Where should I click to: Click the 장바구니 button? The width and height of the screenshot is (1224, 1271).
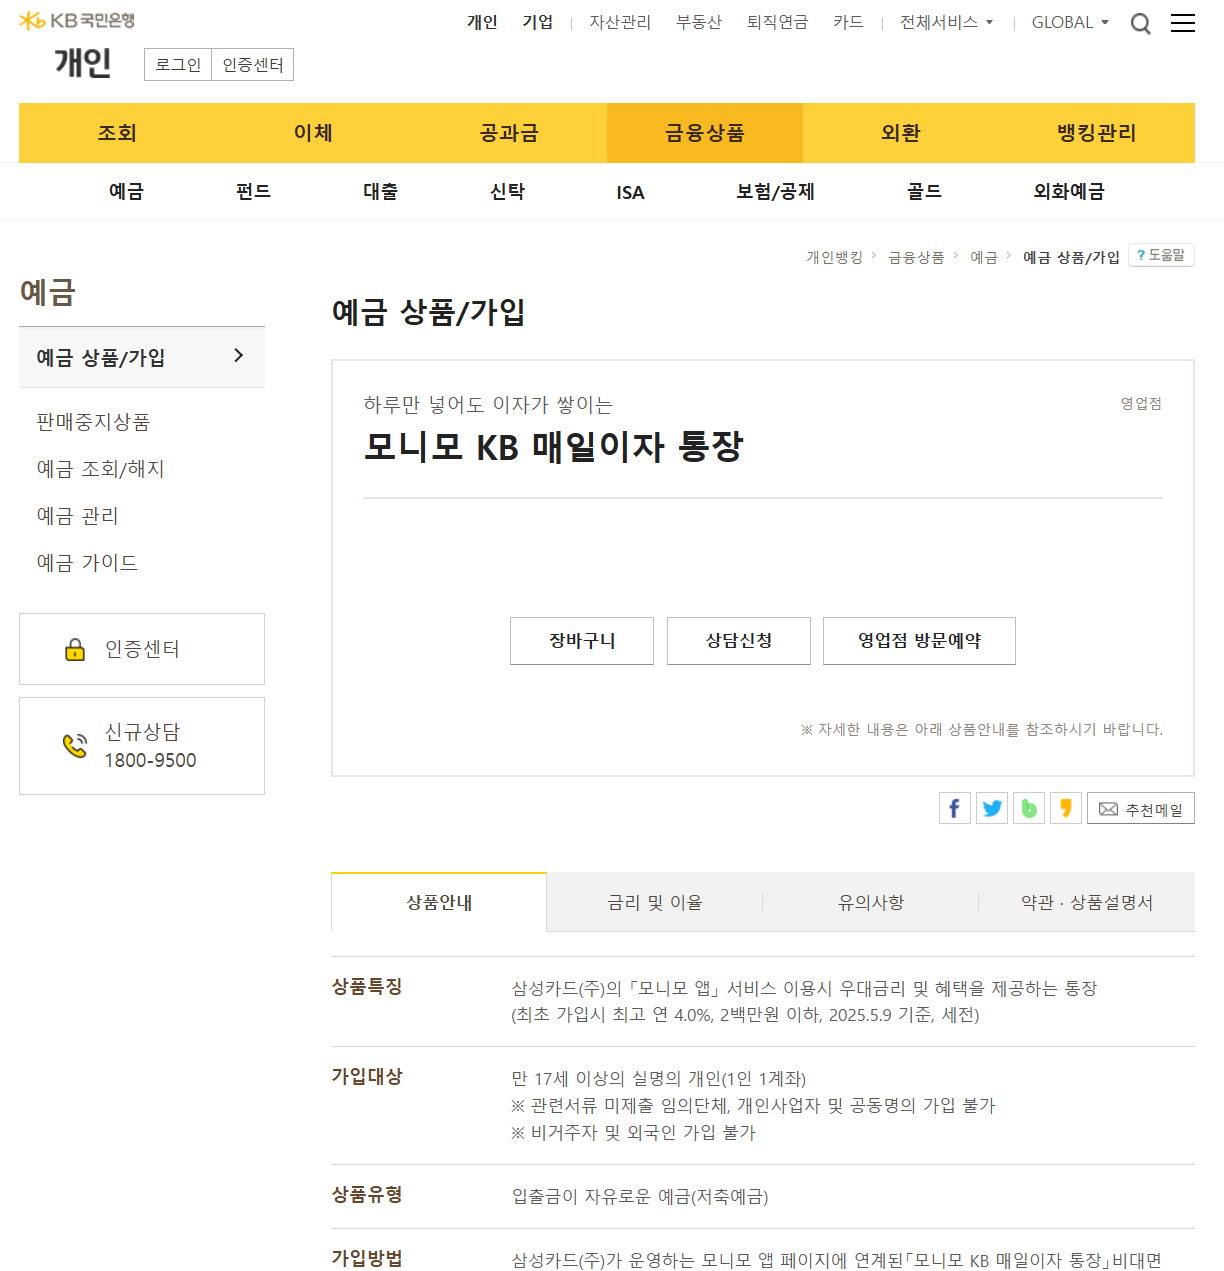(582, 641)
